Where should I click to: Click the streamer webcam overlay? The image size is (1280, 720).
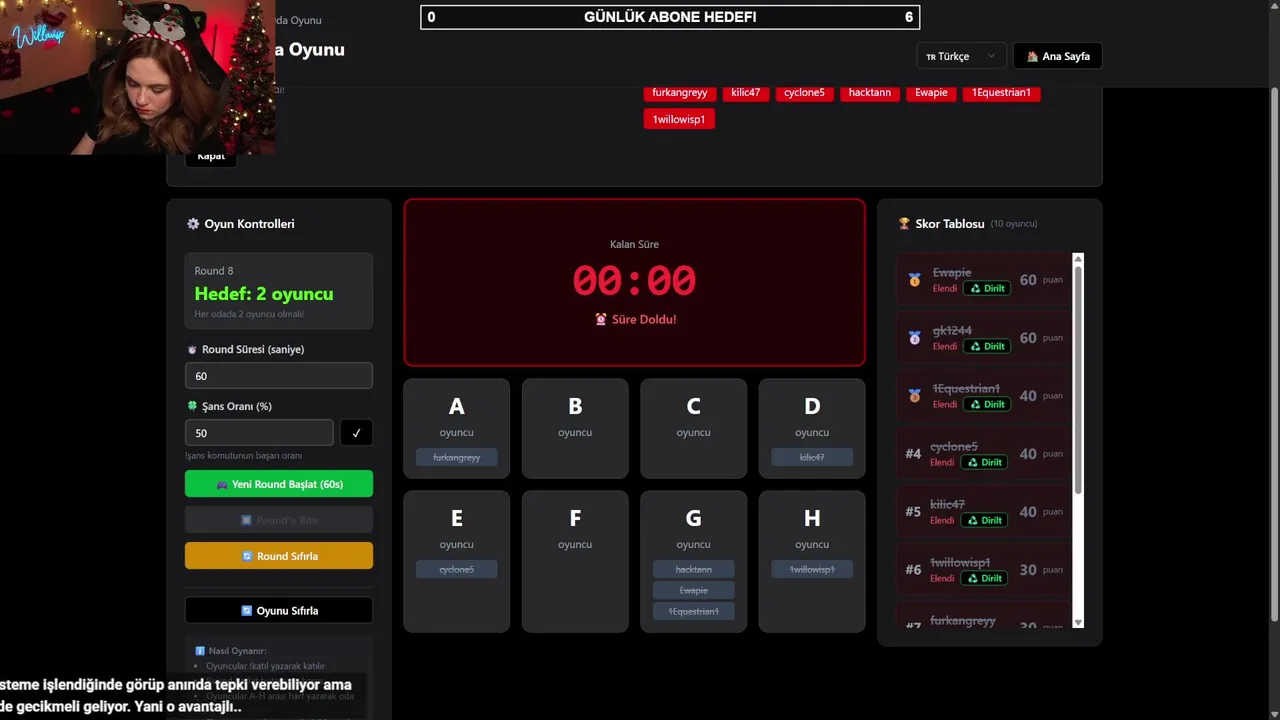pos(137,77)
